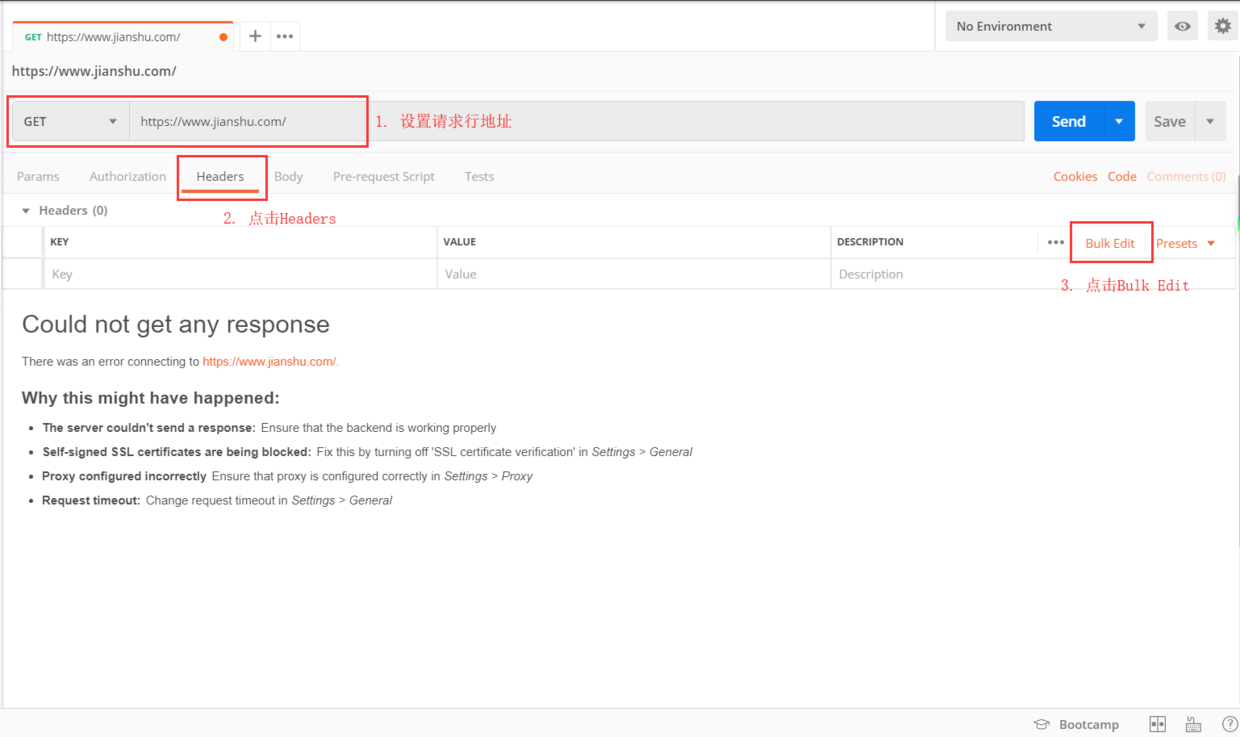Click the VALUE column header
Screen dimensions: 1240x737
click(x=460, y=242)
